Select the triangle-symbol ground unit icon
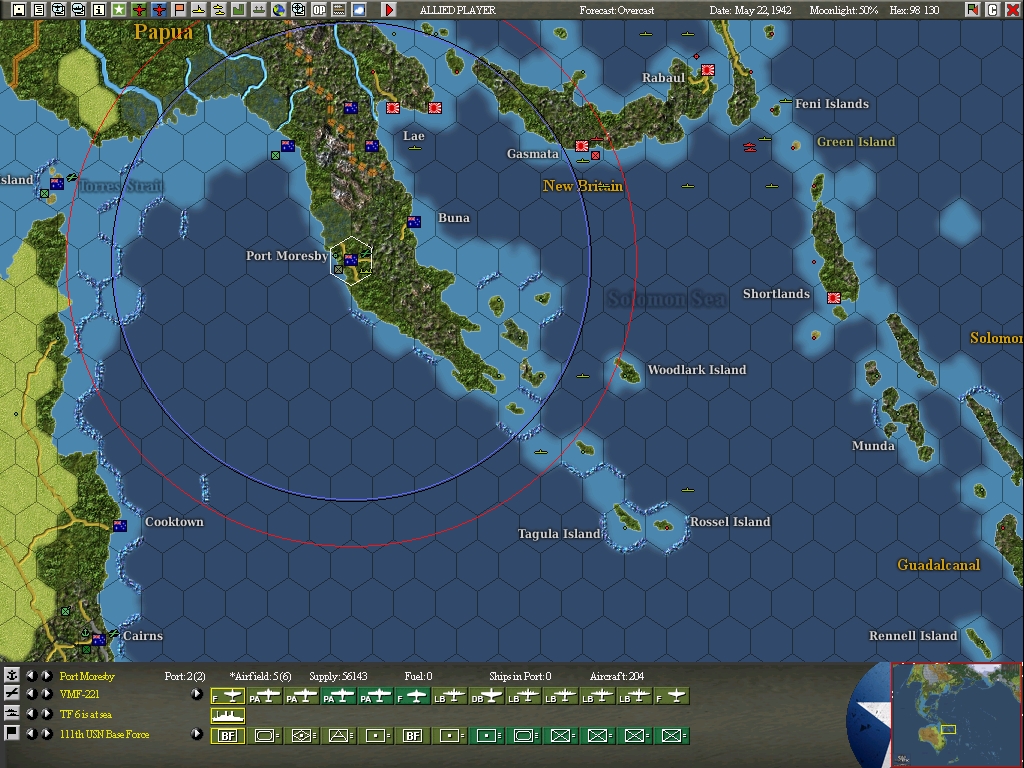Viewport: 1024px width, 768px height. (338, 735)
